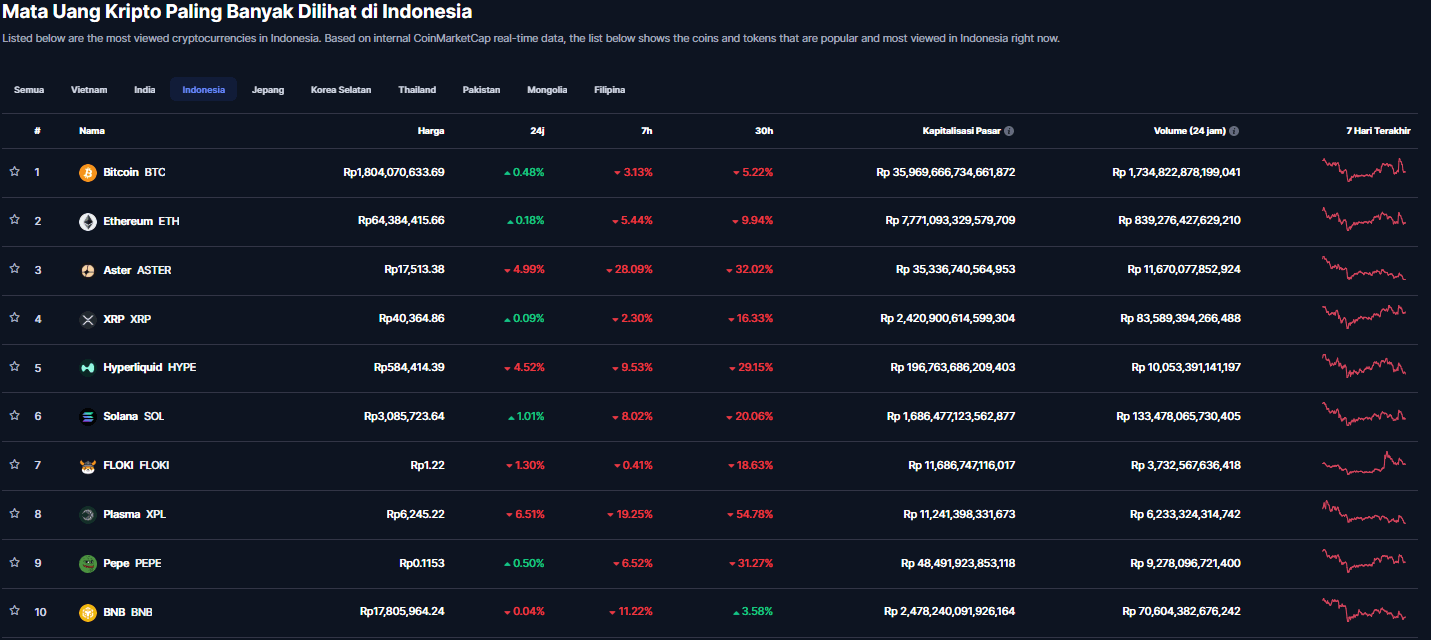Screen dimensions: 1431x640
Task: Sort the table by Harga column
Action: pos(431,131)
